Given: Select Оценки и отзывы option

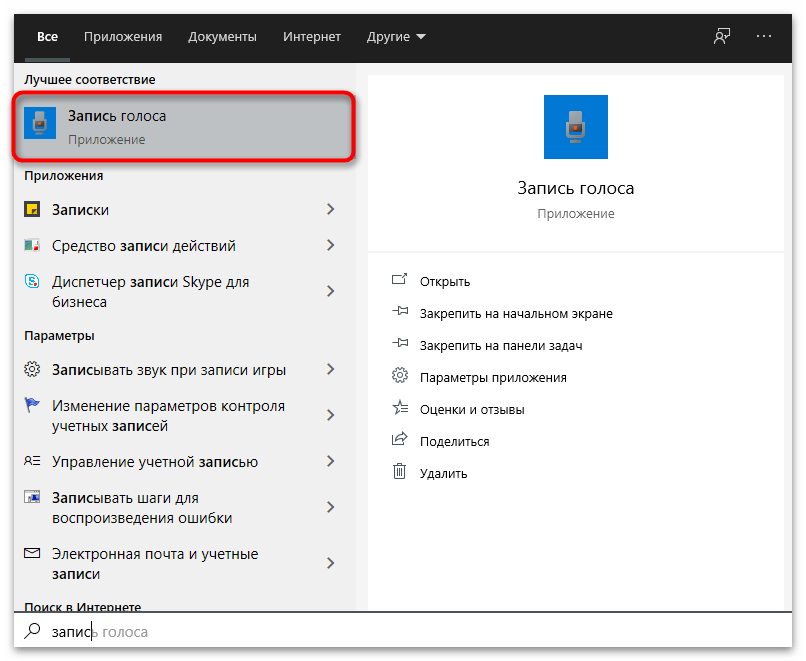Looking at the screenshot, I should point(472,409).
